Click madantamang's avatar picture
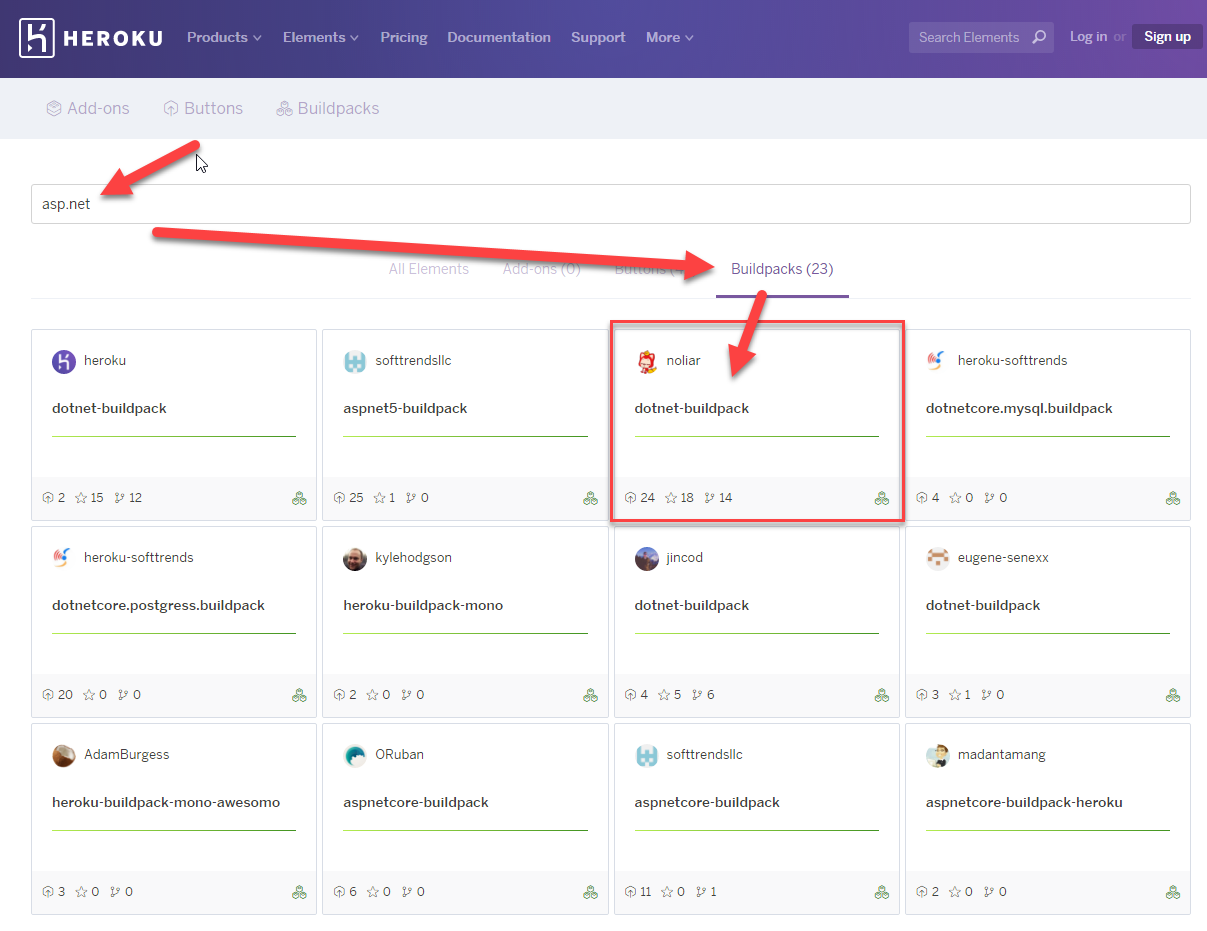This screenshot has width=1207, height=931. coord(938,755)
